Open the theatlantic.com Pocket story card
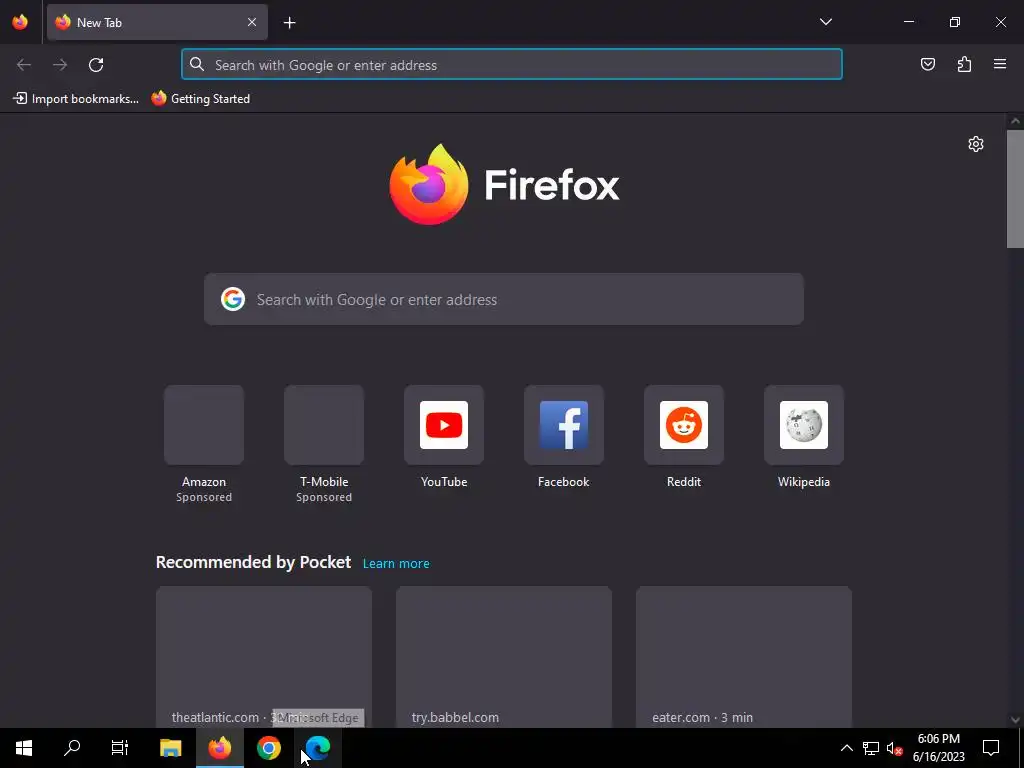Image resolution: width=1024 pixels, height=768 pixels. [264, 656]
